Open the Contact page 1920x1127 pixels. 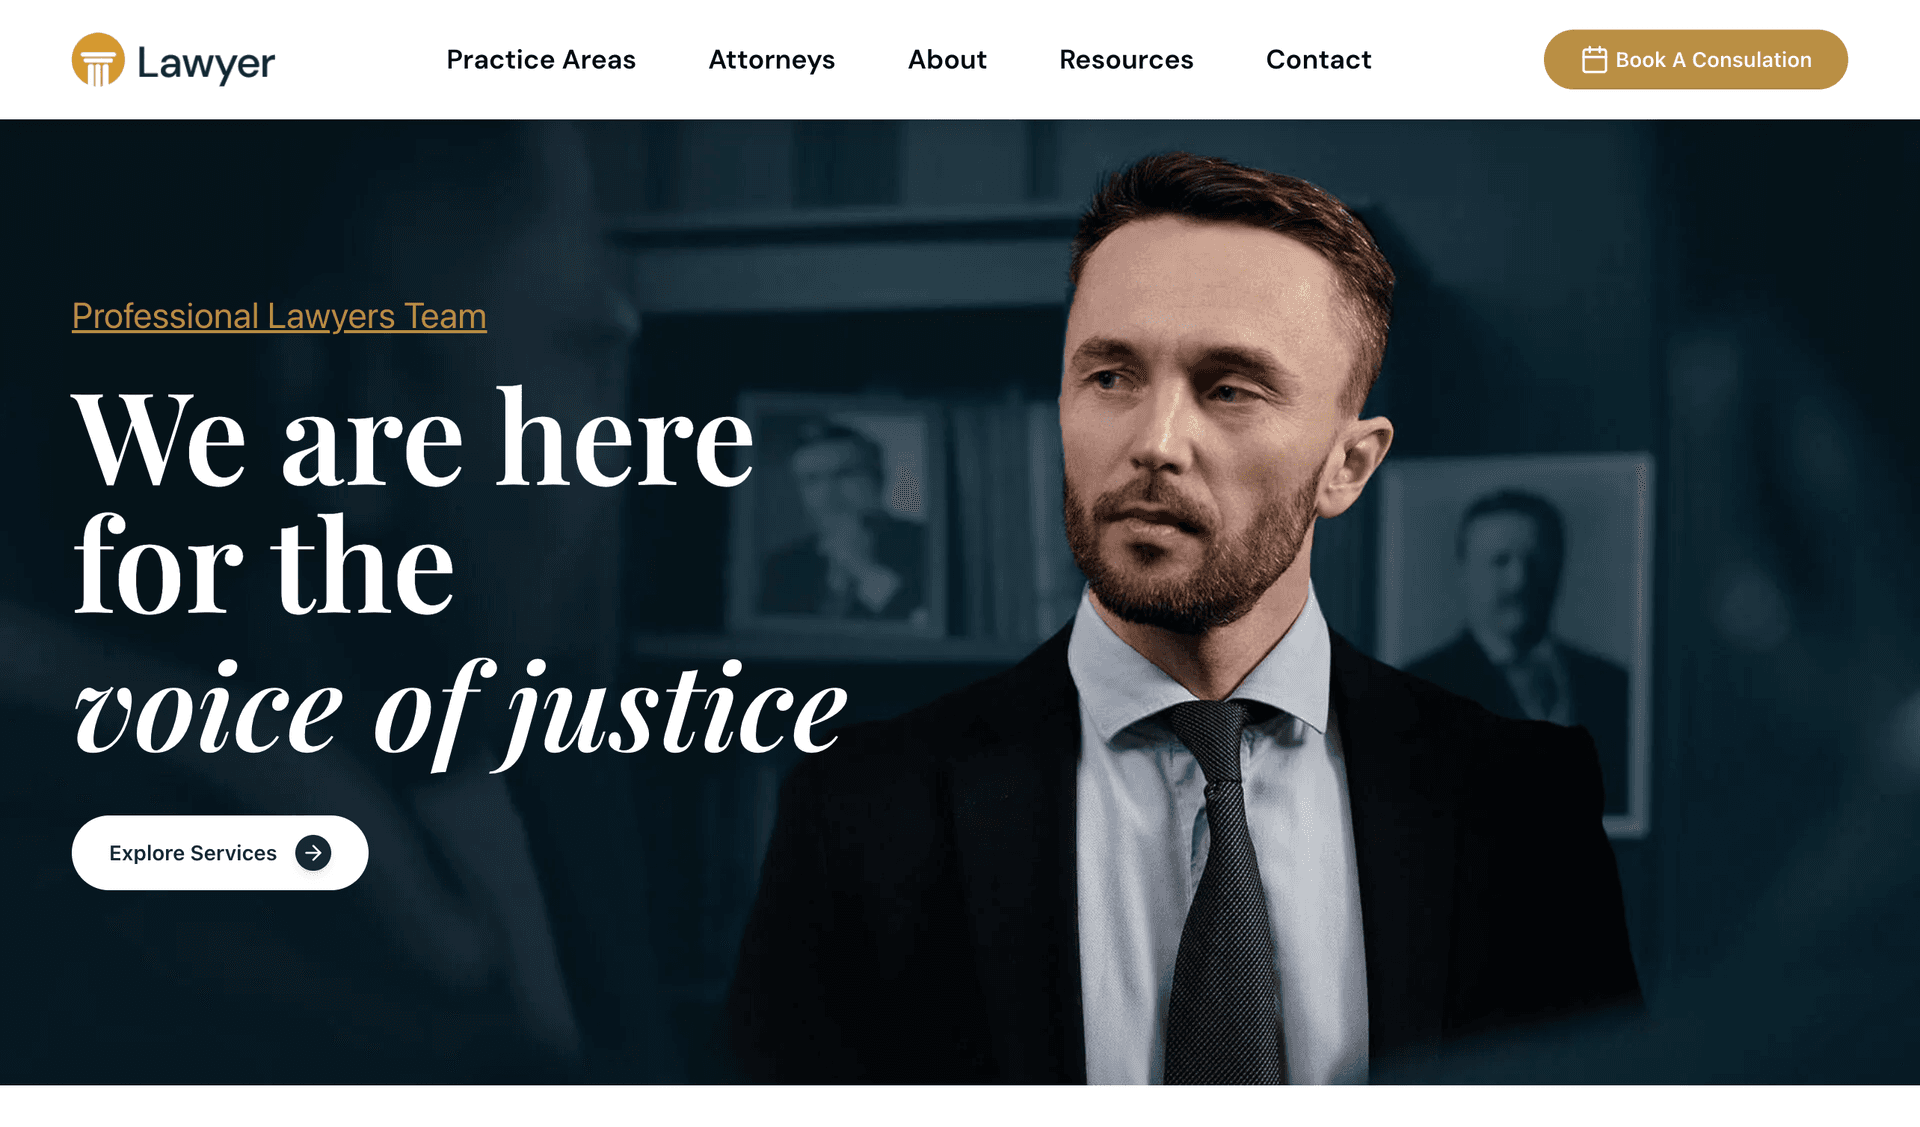[x=1319, y=60]
